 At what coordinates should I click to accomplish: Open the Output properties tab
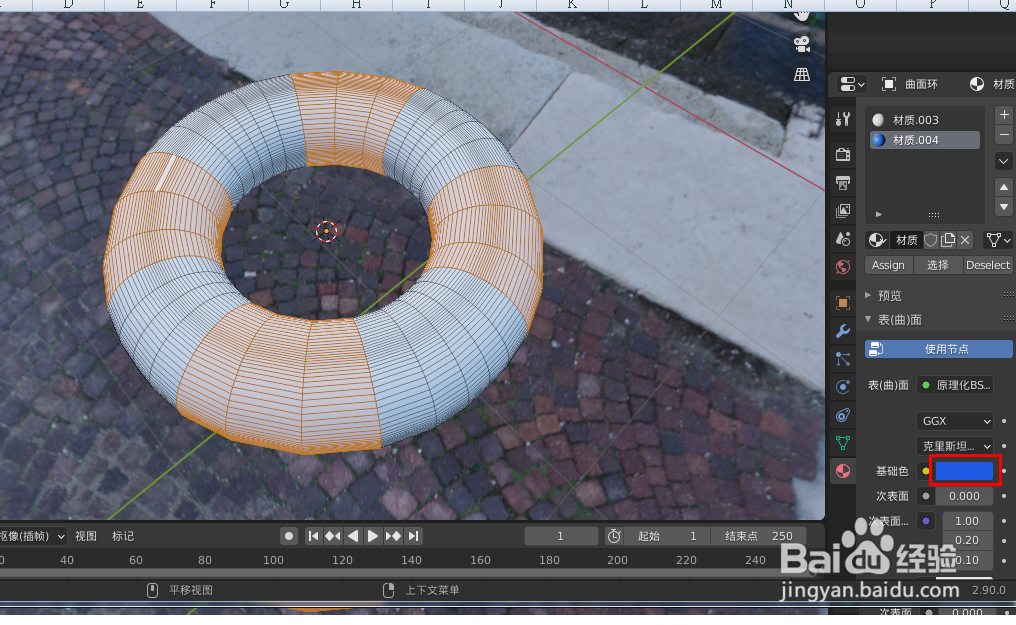pos(842,182)
